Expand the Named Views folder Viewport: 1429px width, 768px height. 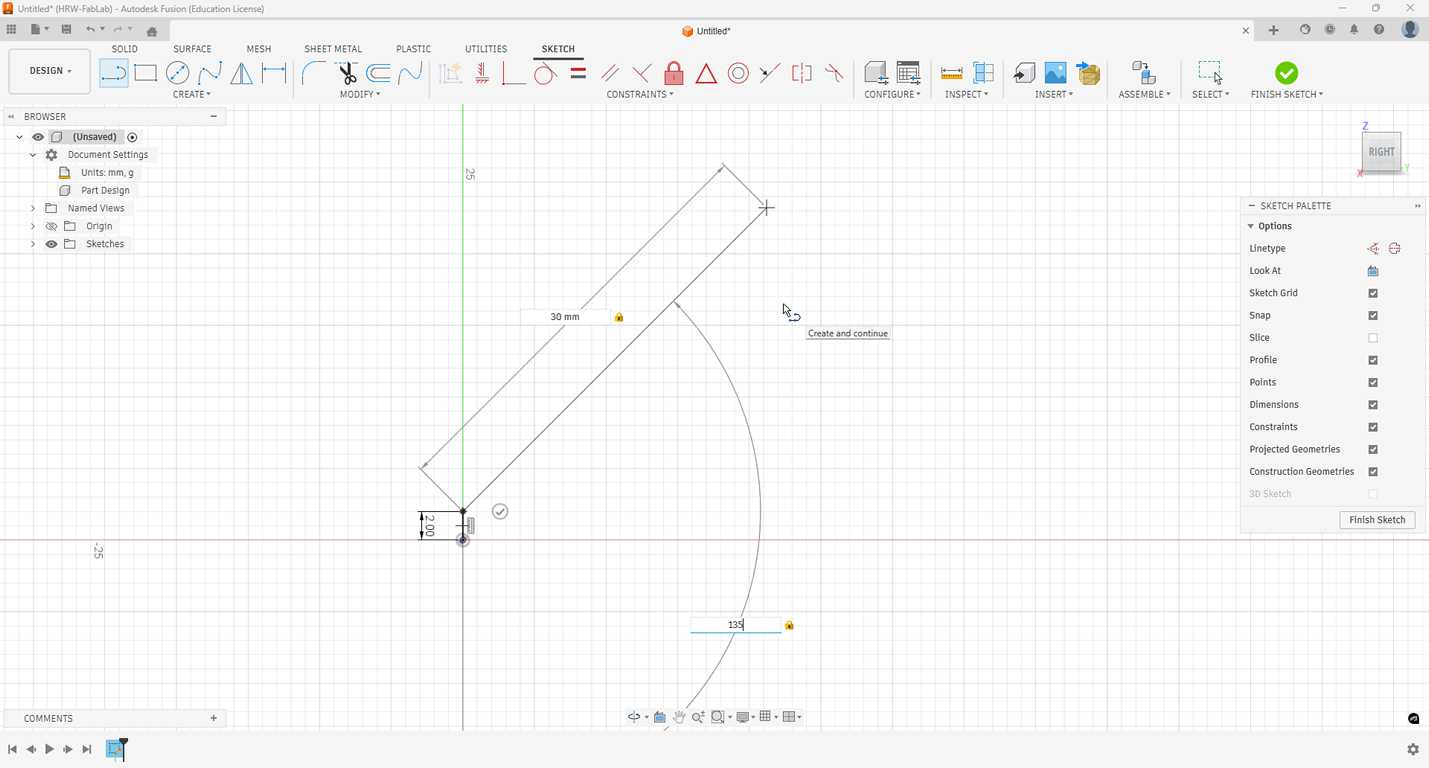pos(33,208)
